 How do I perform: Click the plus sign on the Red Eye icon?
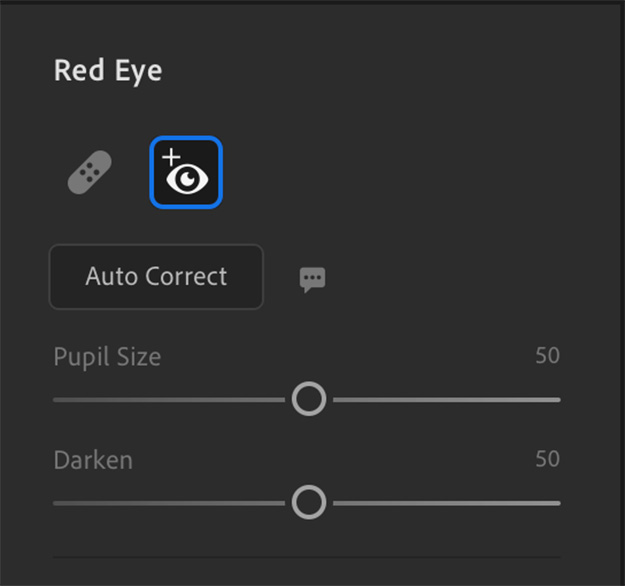tap(172, 157)
